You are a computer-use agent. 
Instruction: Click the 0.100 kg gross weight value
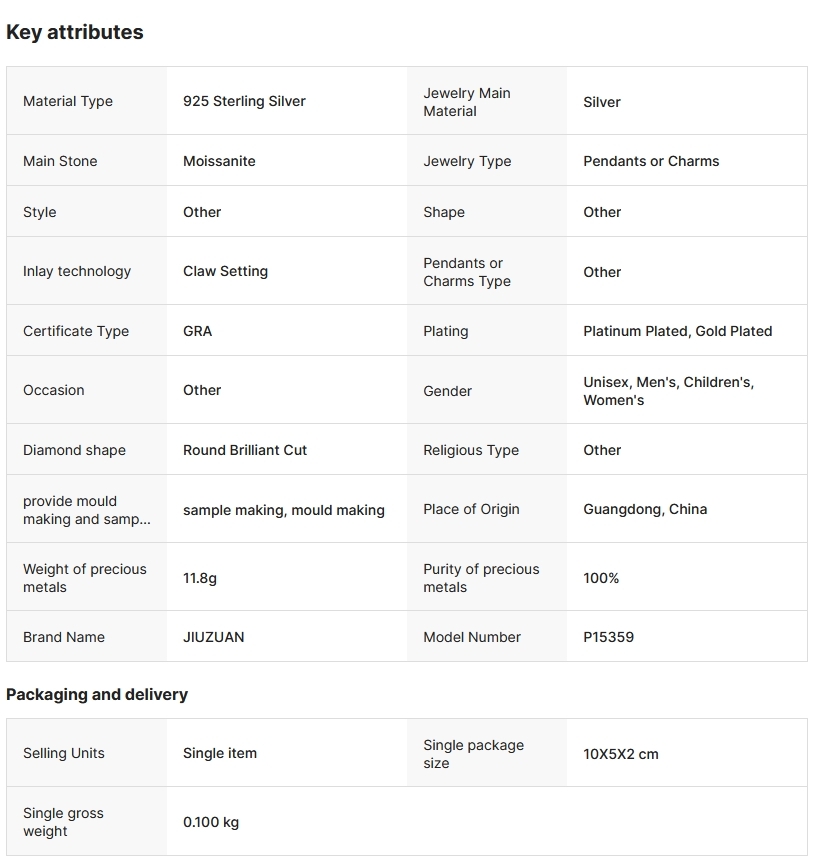coord(211,822)
